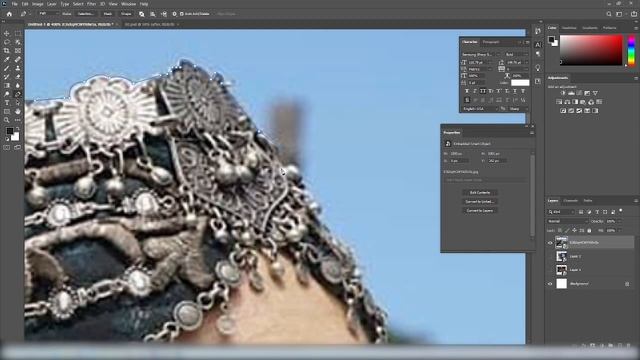Open the English: USA language dropdown

click(x=480, y=109)
